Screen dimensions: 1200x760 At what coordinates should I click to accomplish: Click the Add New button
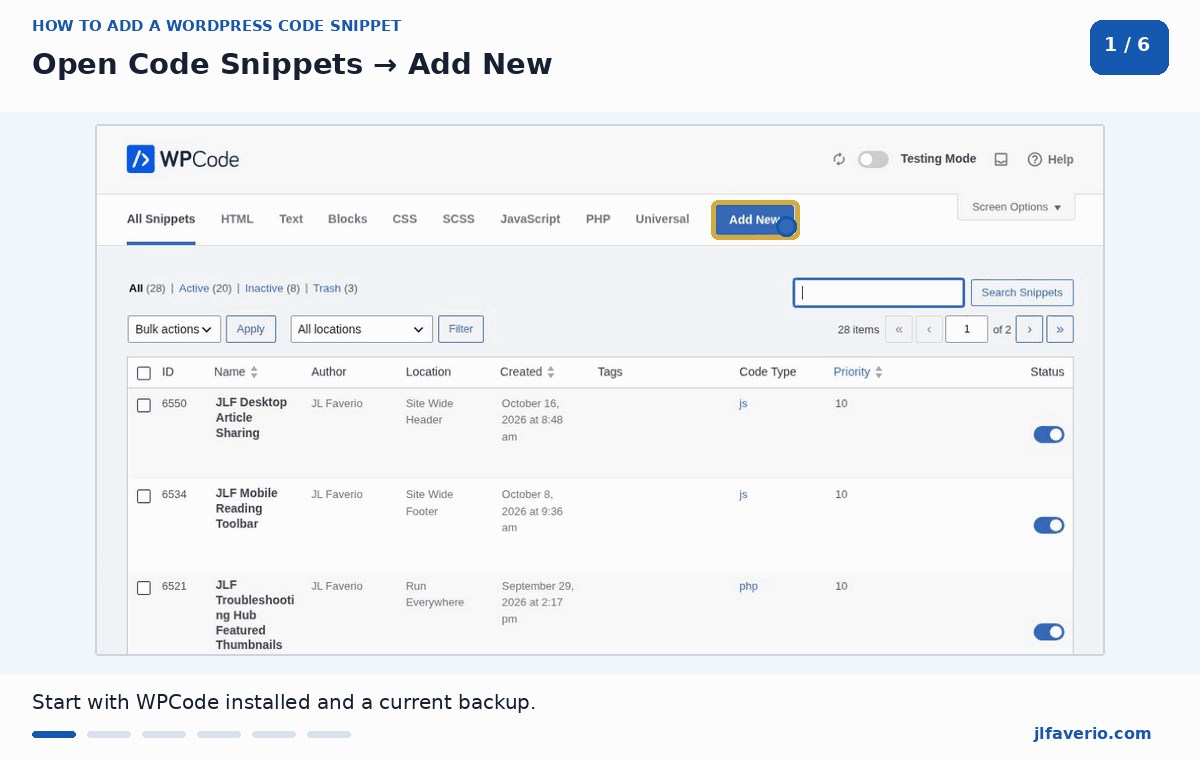tap(755, 220)
